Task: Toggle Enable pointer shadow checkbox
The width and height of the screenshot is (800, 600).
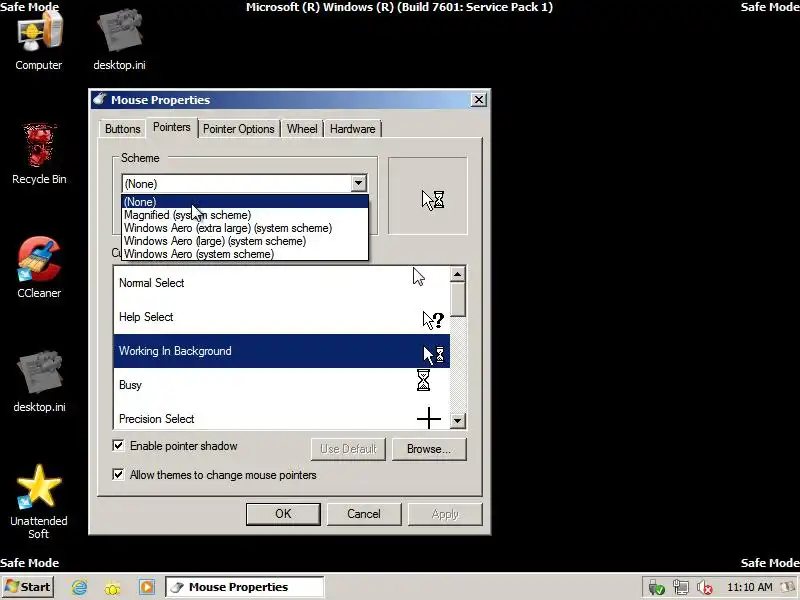Action: (x=118, y=445)
